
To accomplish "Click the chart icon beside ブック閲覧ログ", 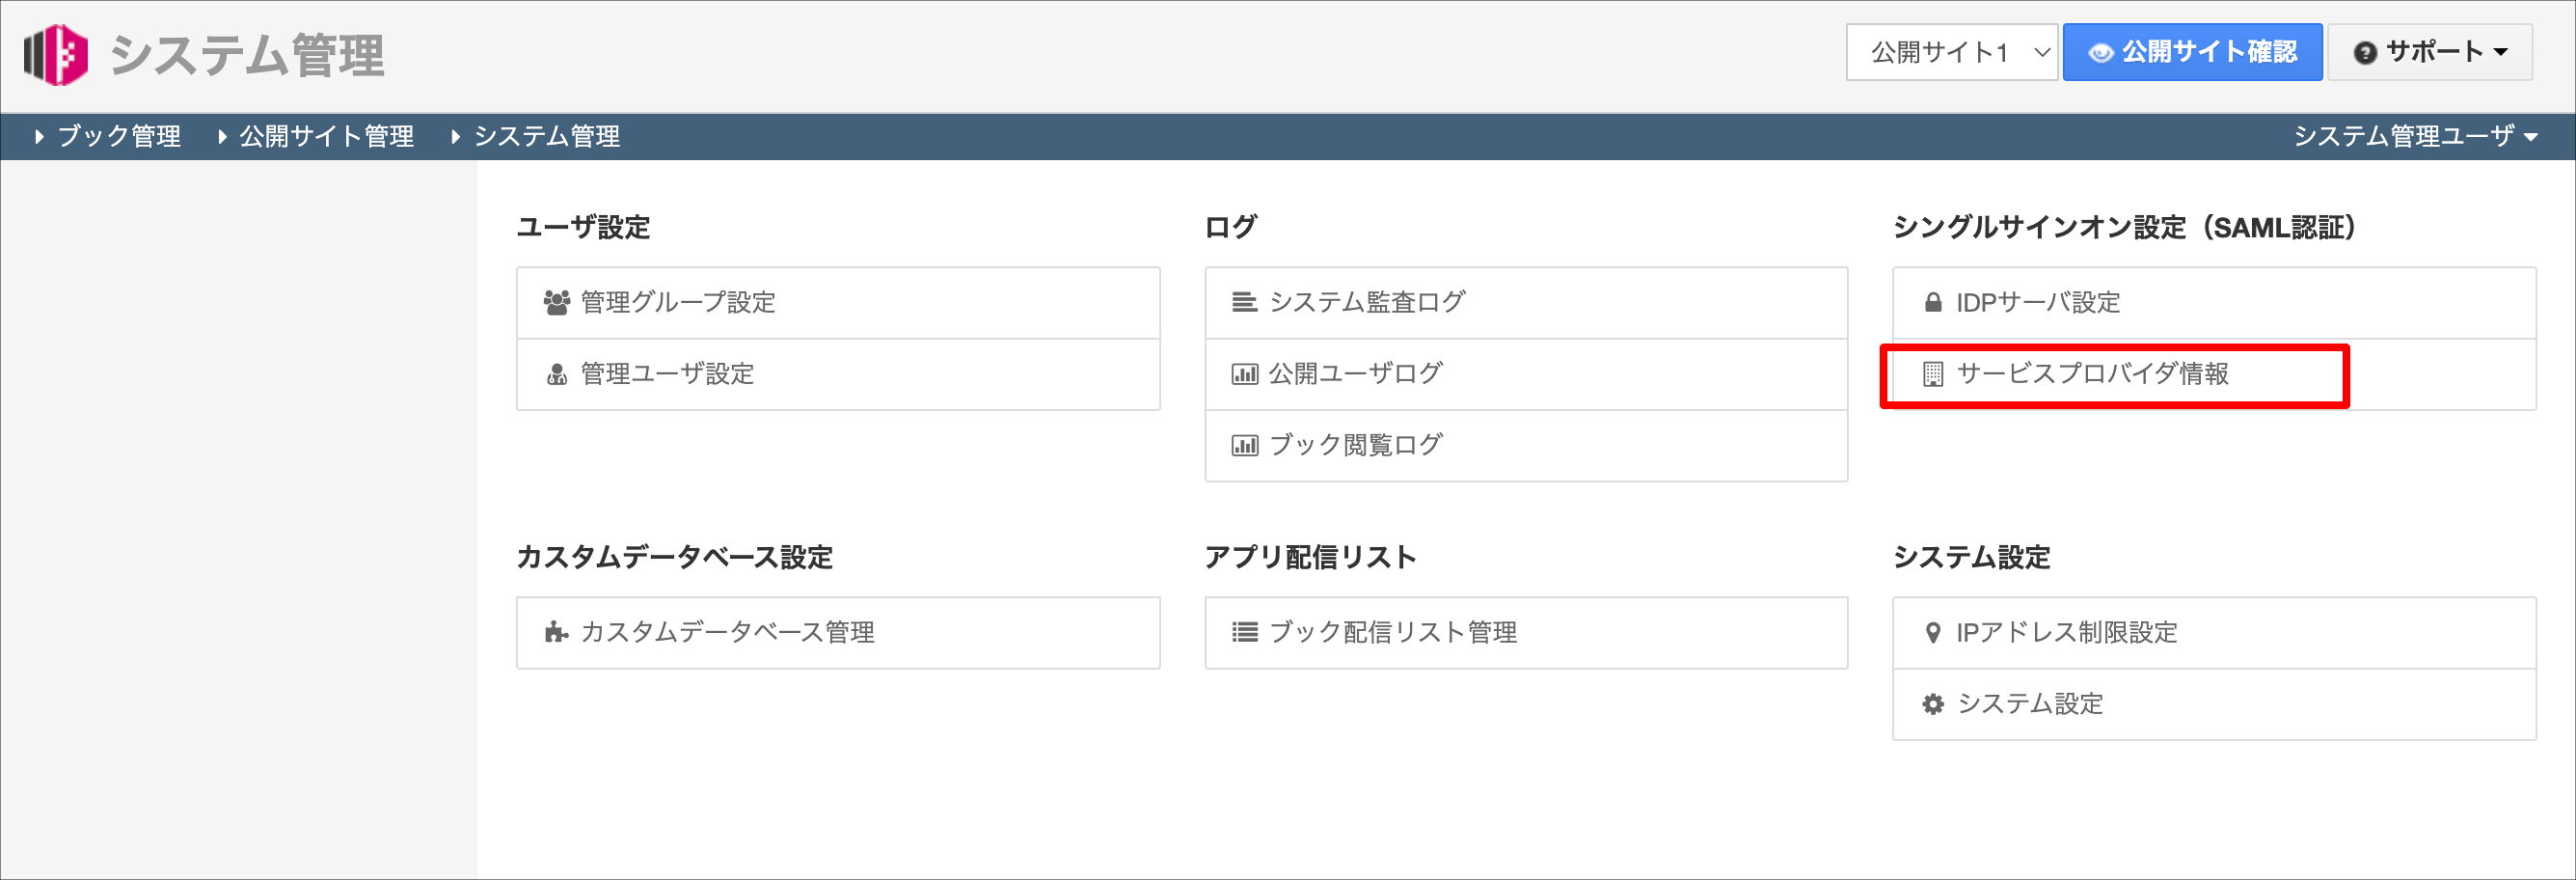I will point(1244,445).
